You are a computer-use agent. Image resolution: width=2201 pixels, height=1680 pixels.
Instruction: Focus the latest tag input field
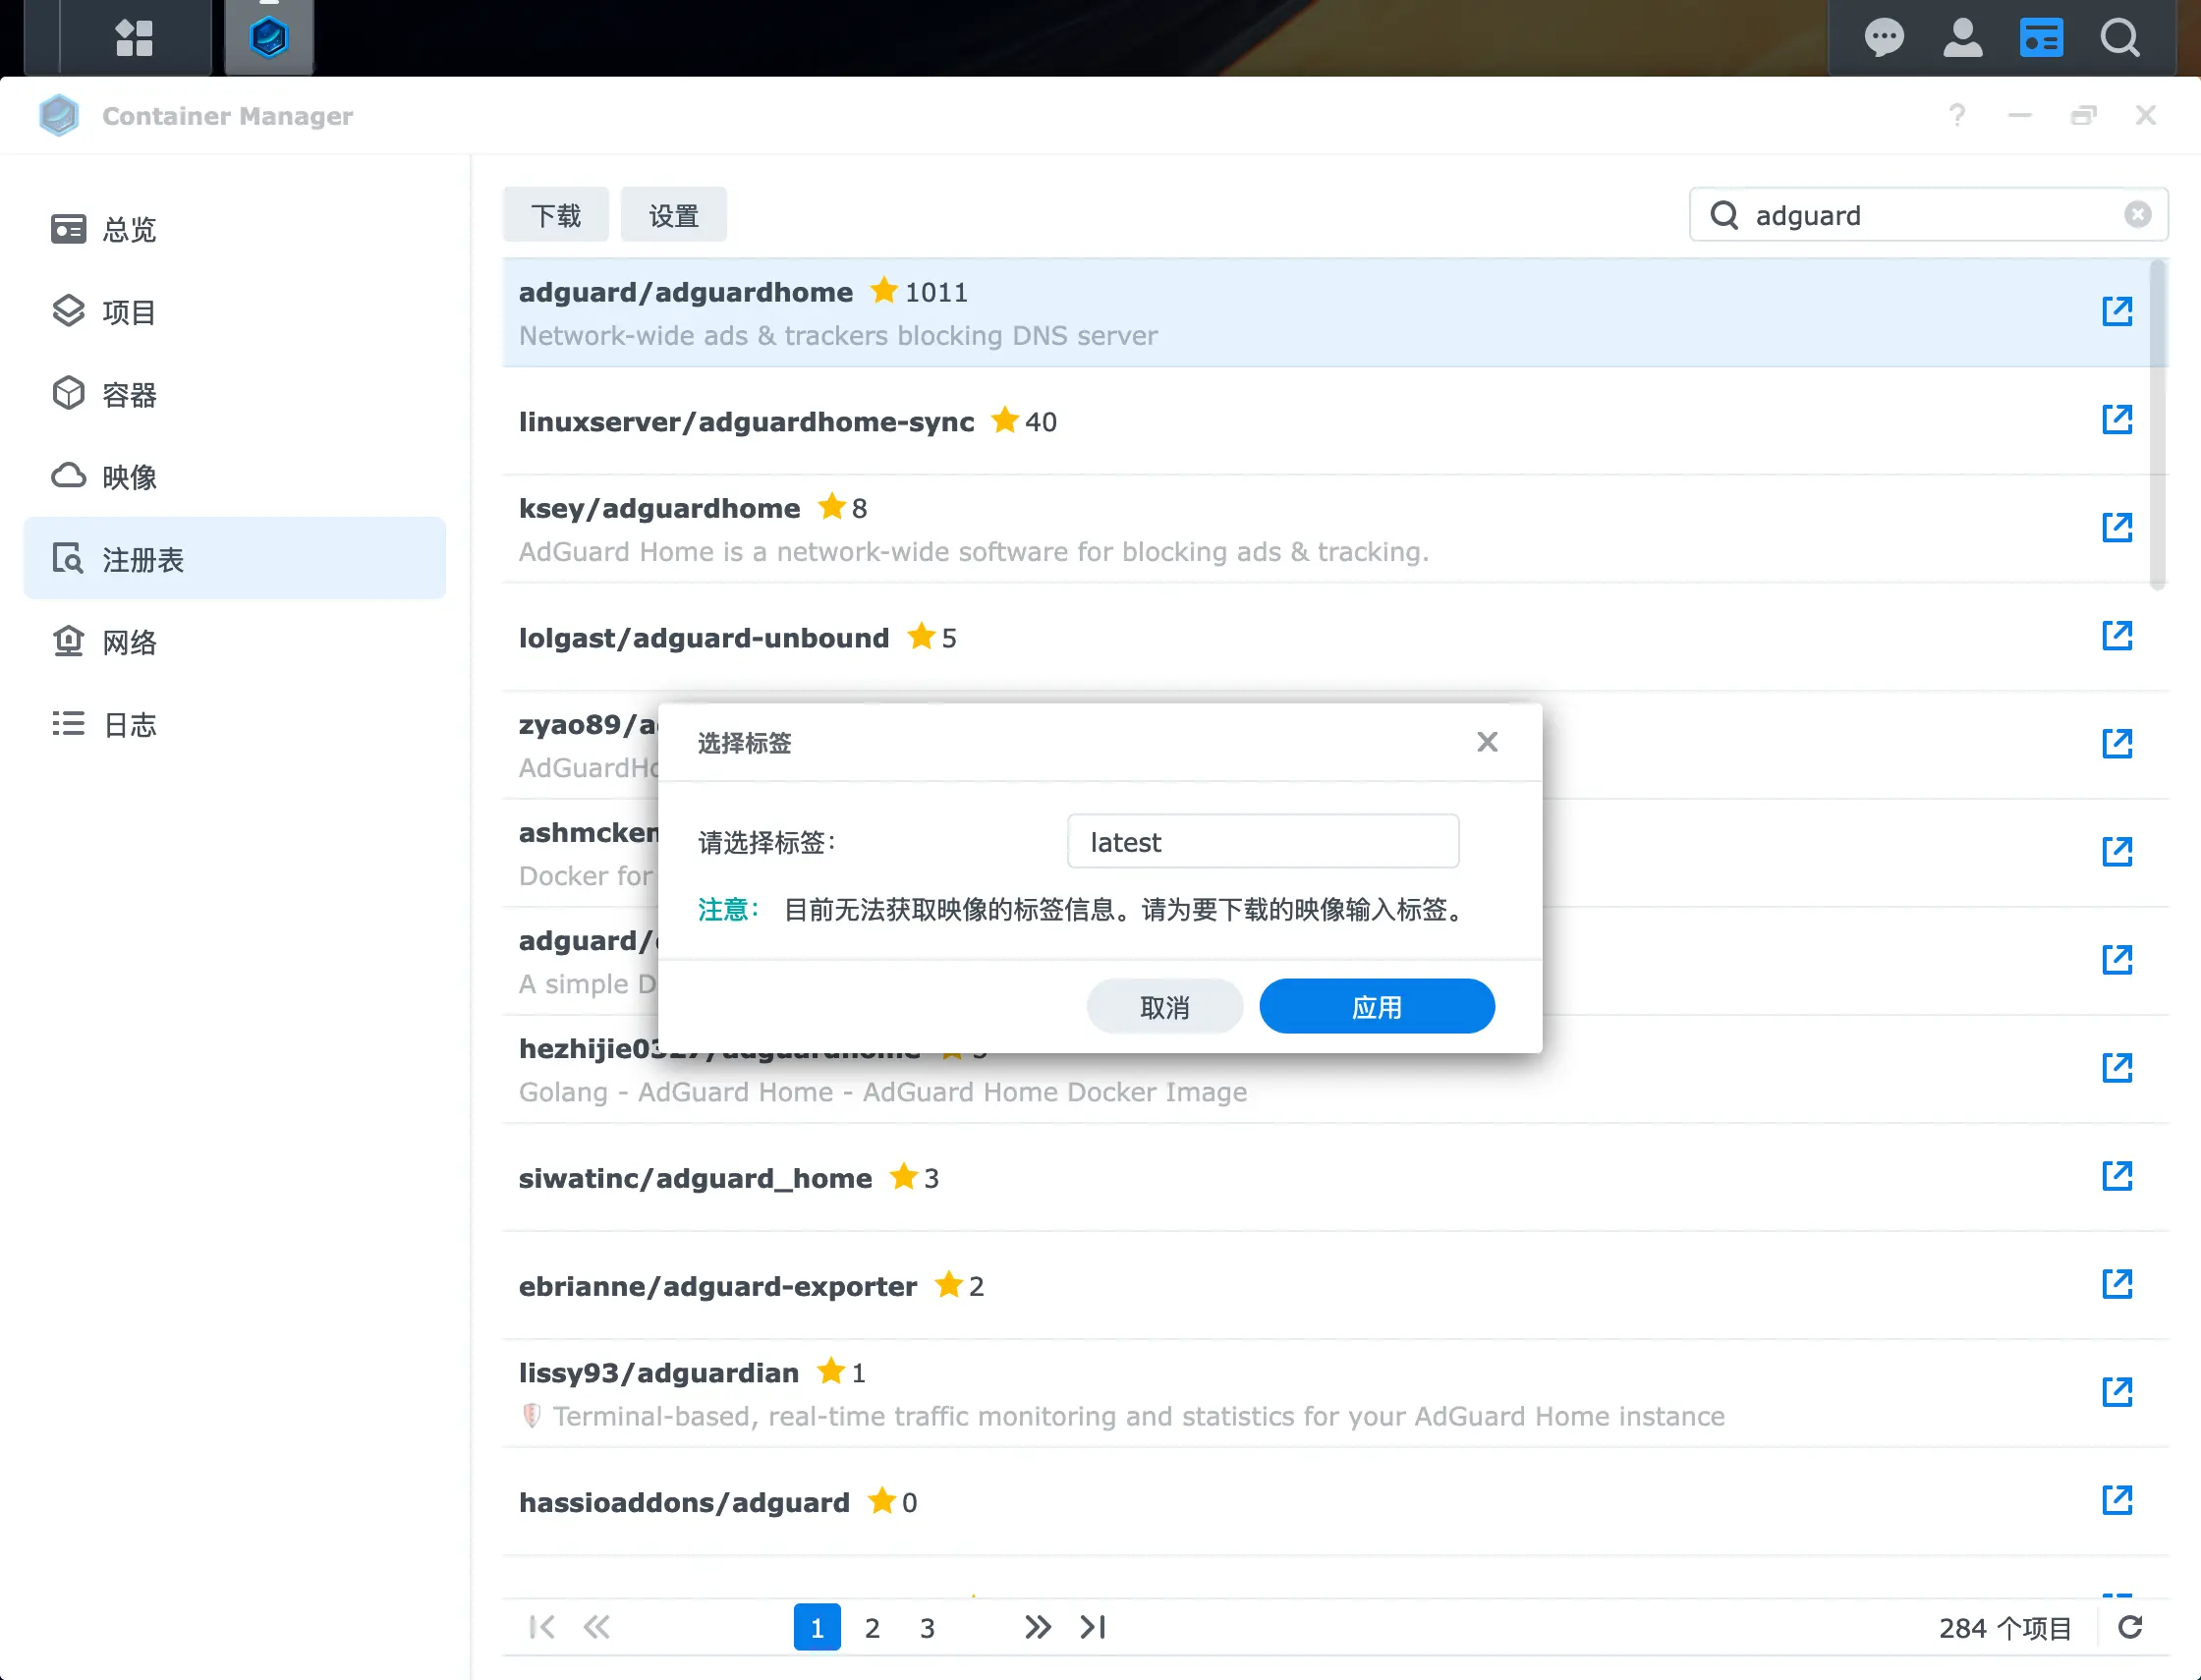(1263, 841)
